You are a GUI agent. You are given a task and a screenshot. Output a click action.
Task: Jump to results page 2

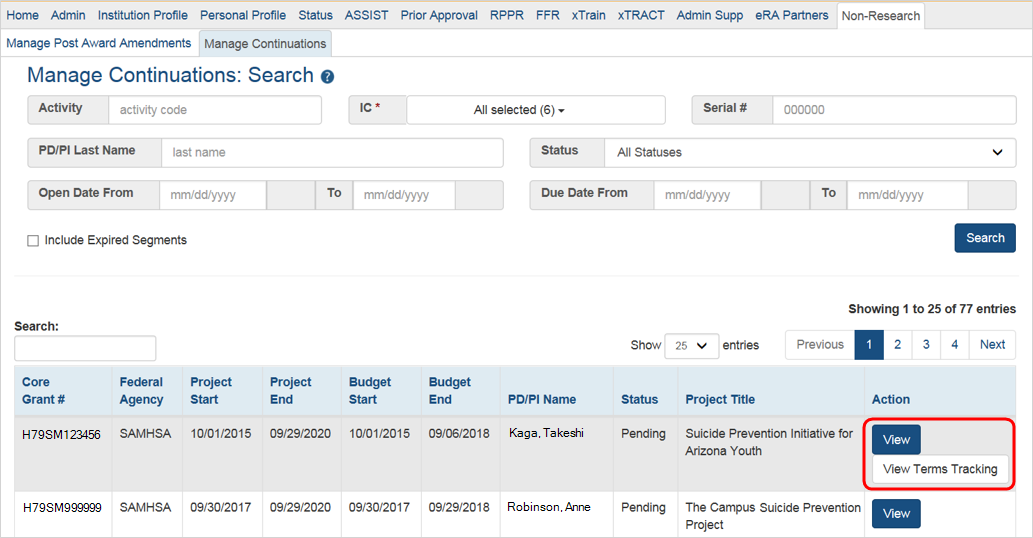[897, 345]
